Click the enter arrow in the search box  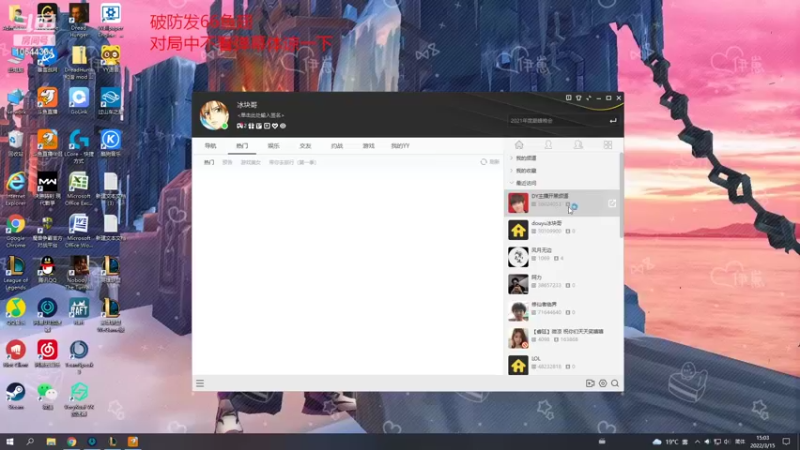(x=613, y=121)
